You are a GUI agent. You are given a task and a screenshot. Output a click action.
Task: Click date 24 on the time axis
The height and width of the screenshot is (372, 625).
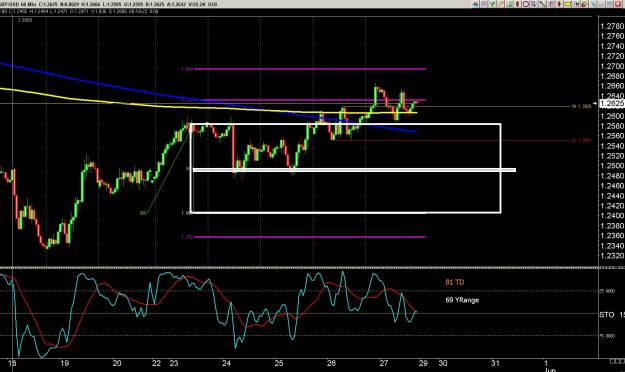click(226, 363)
